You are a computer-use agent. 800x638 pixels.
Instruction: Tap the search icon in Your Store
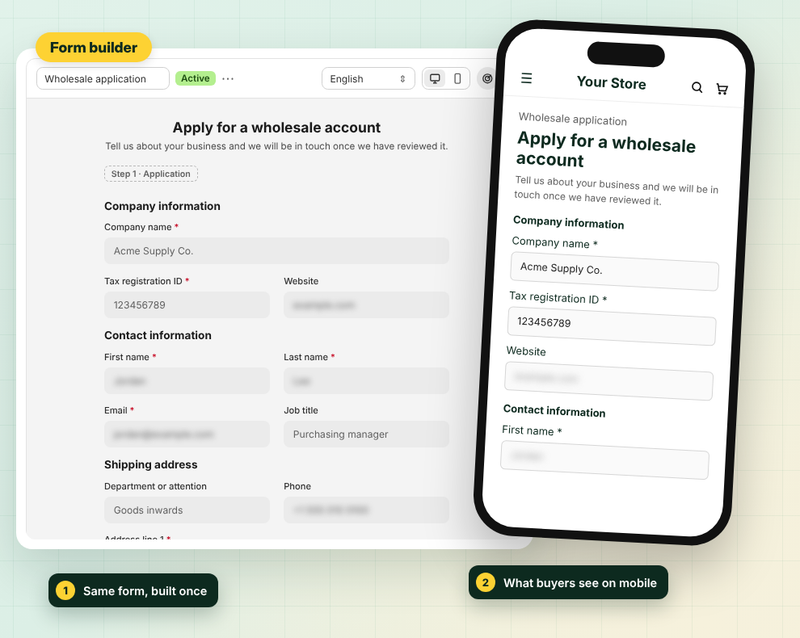click(697, 87)
